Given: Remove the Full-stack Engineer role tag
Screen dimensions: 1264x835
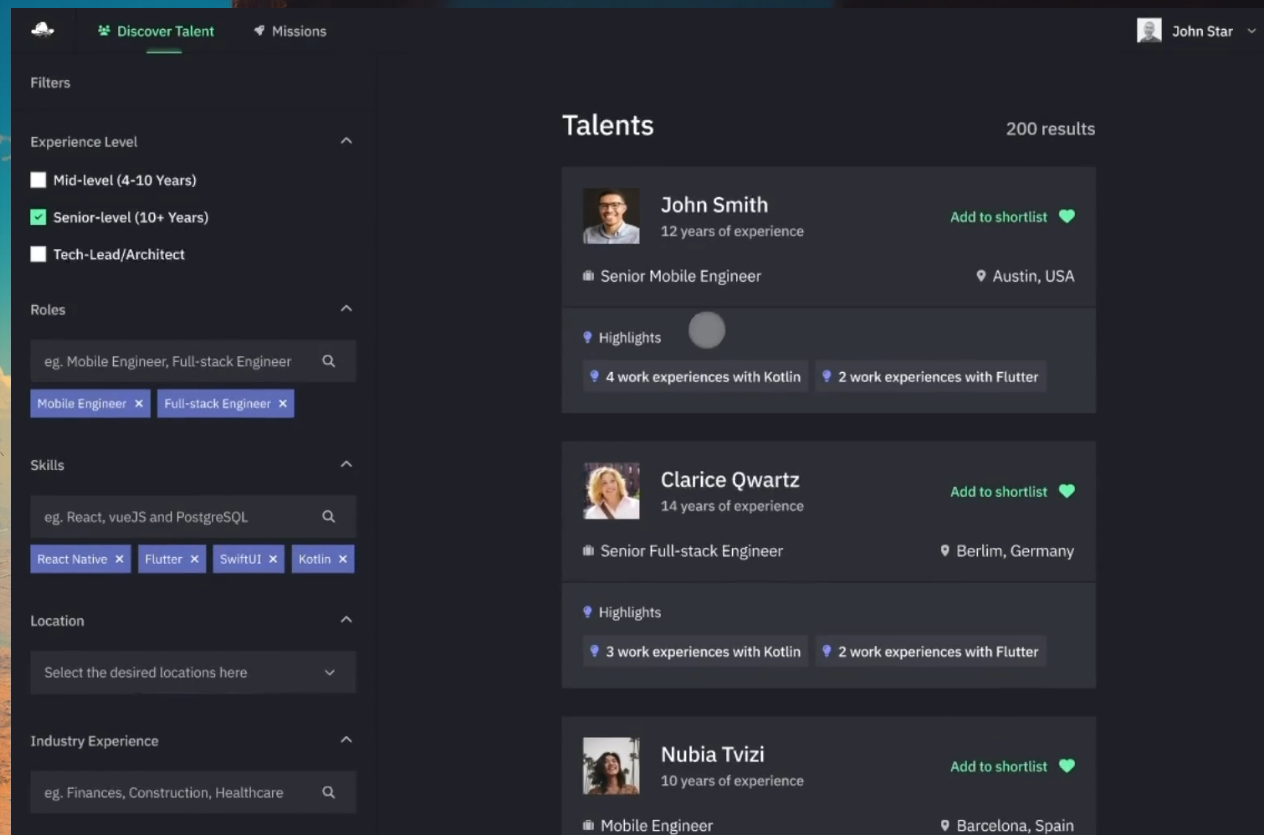Looking at the screenshot, I should tap(283, 404).
